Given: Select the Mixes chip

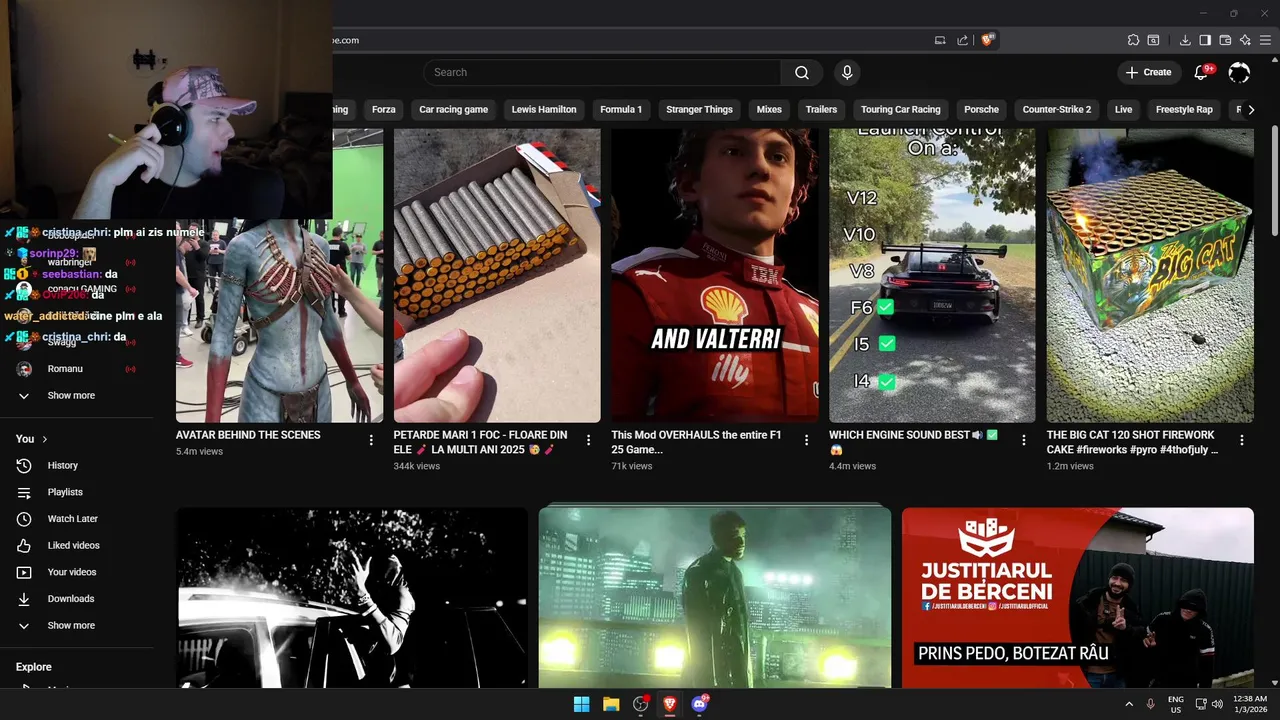Looking at the screenshot, I should [769, 109].
